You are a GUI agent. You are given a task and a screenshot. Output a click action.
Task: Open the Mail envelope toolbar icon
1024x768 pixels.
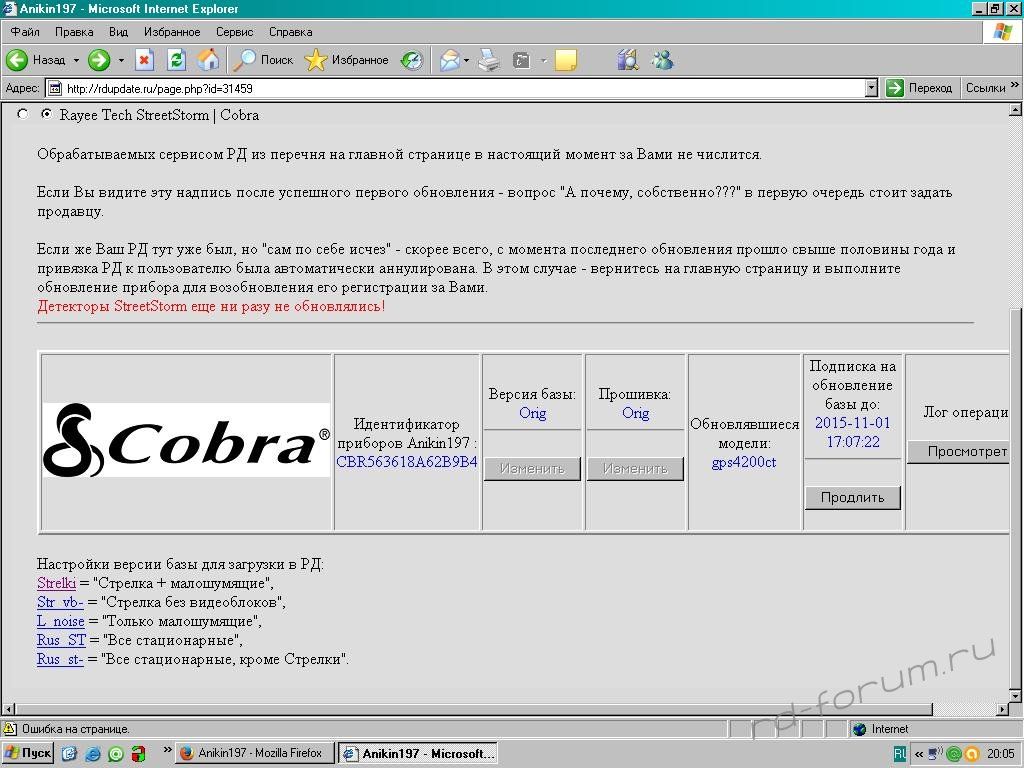point(449,60)
